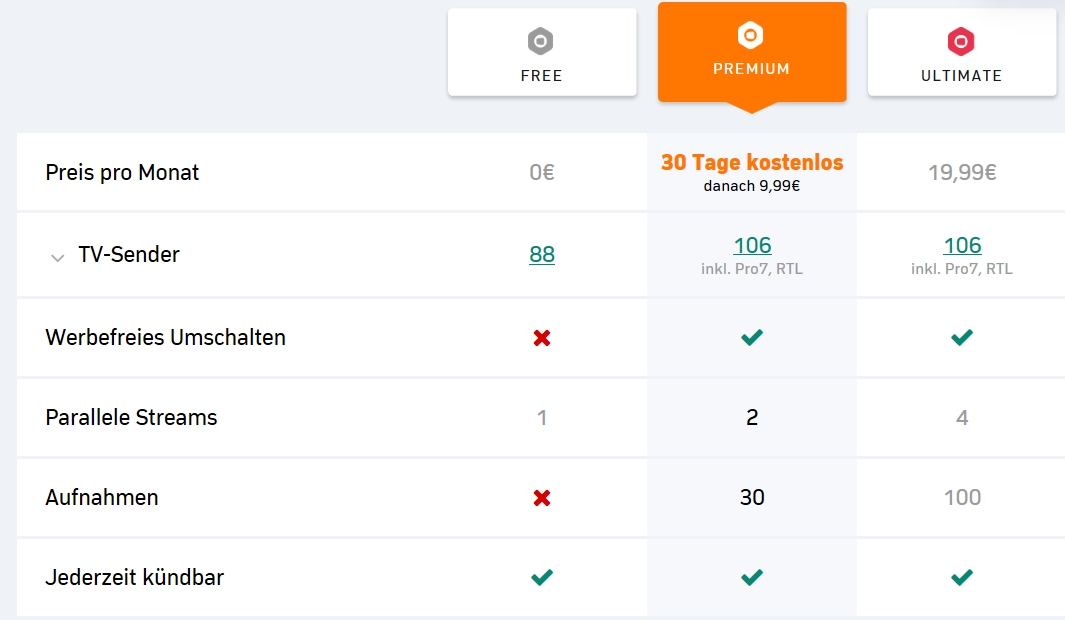Click the white hexagon icon on Premium card
This screenshot has height=620, width=1065.
751,35
